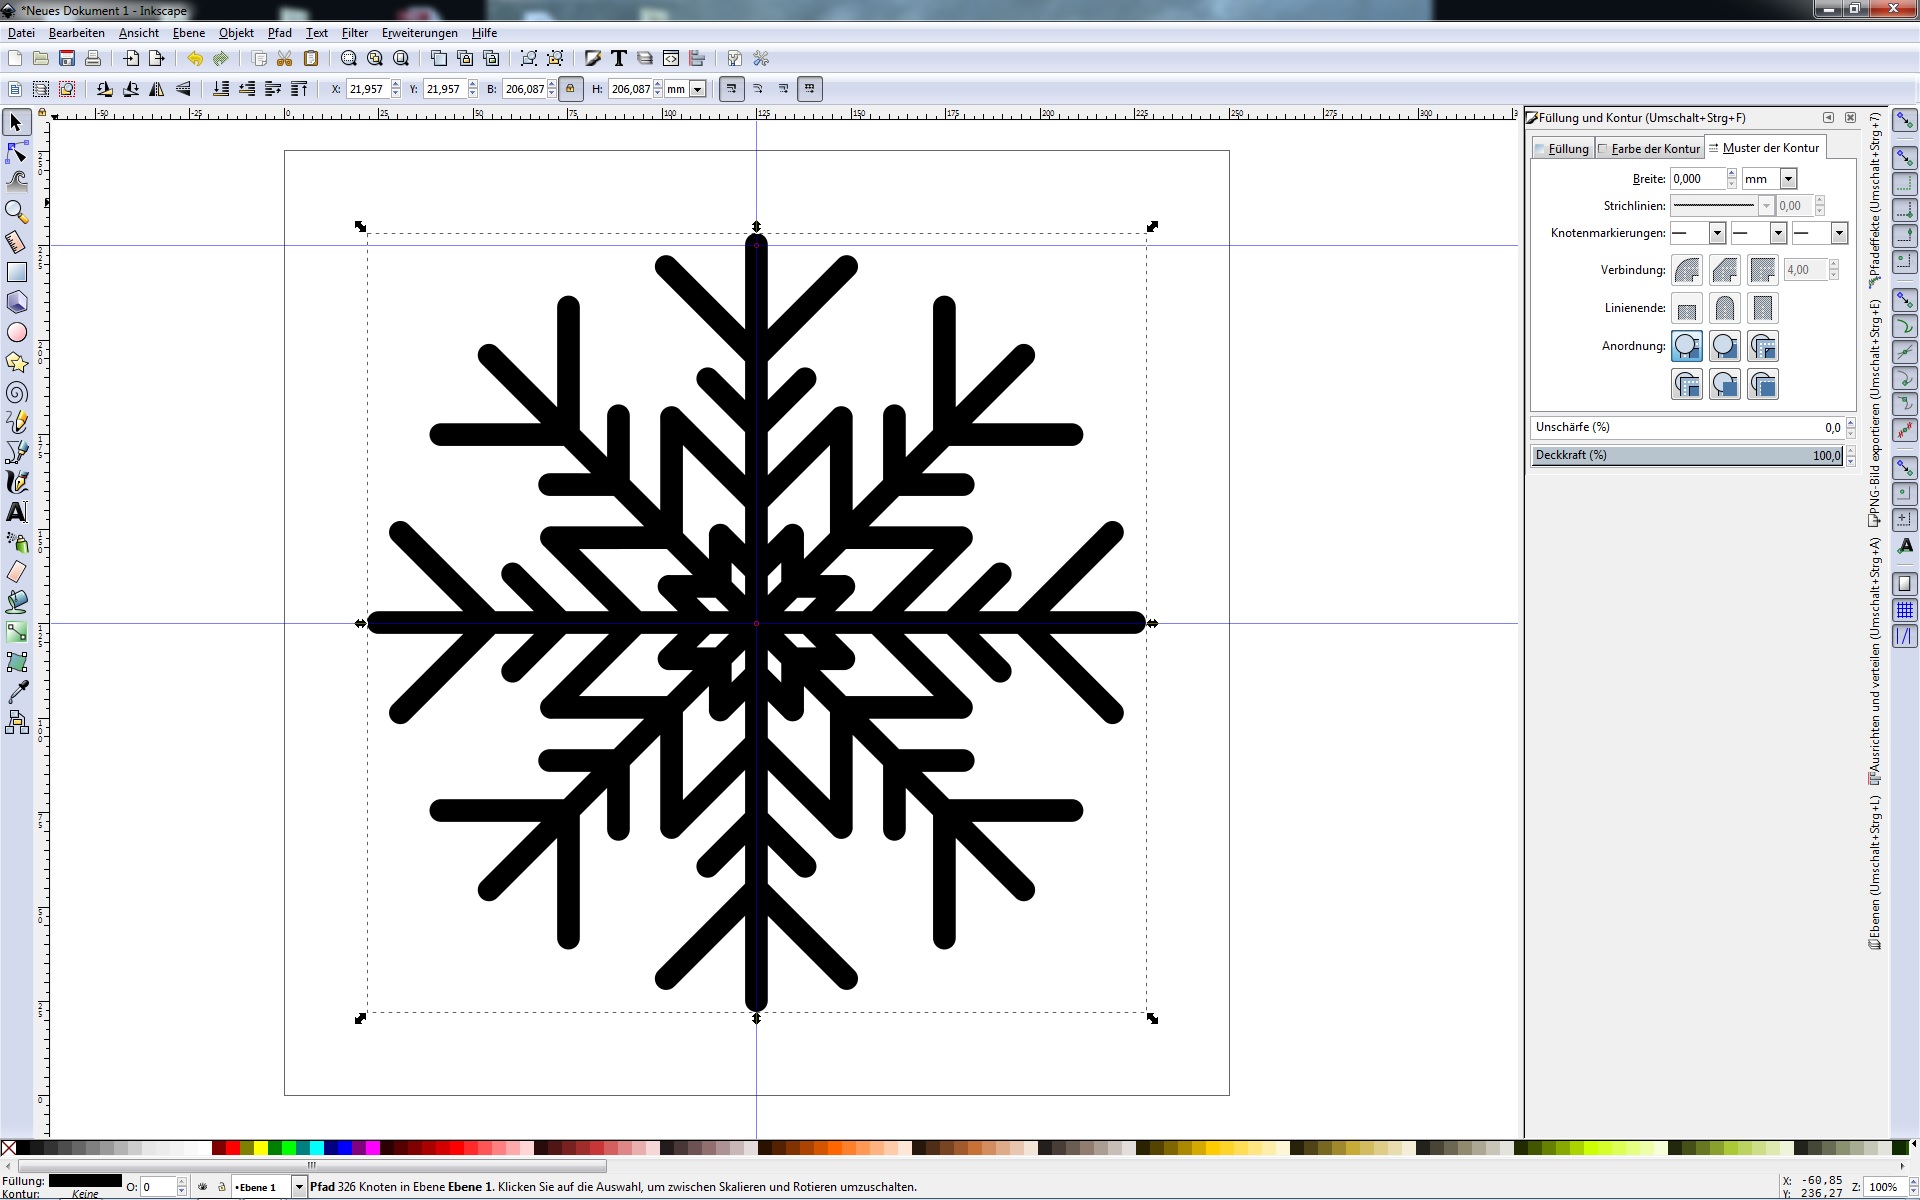Screen dimensions: 1920x1200
Task: Open the Strichlinien dash pattern dropdown
Action: (x=1765, y=206)
